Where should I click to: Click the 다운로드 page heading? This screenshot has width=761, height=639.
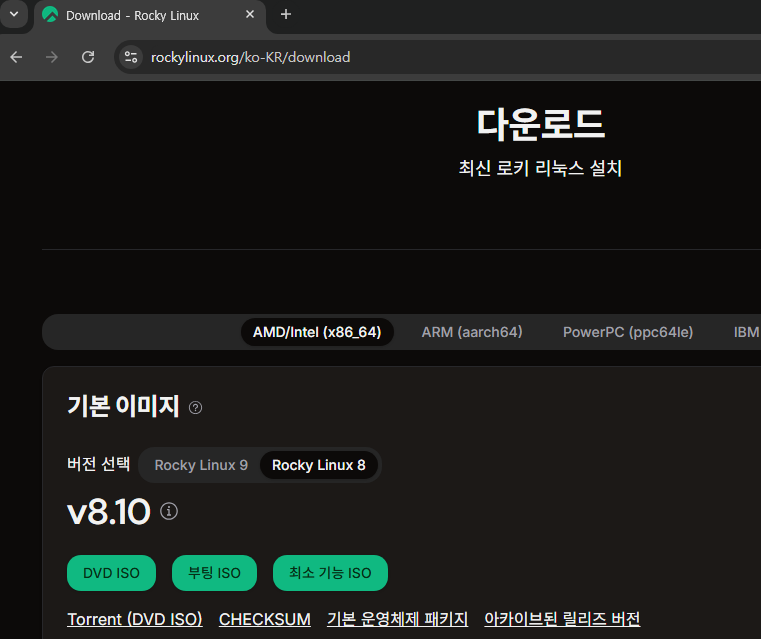click(x=541, y=124)
